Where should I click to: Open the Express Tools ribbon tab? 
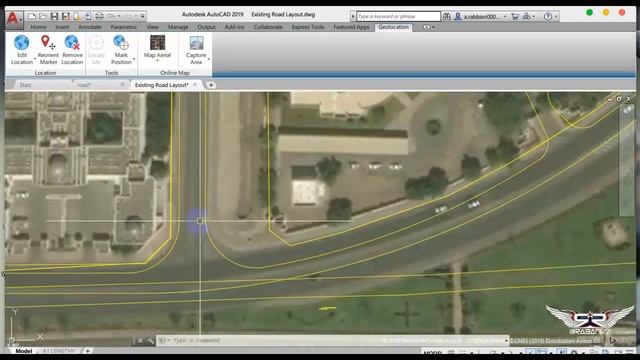pyautogui.click(x=308, y=27)
